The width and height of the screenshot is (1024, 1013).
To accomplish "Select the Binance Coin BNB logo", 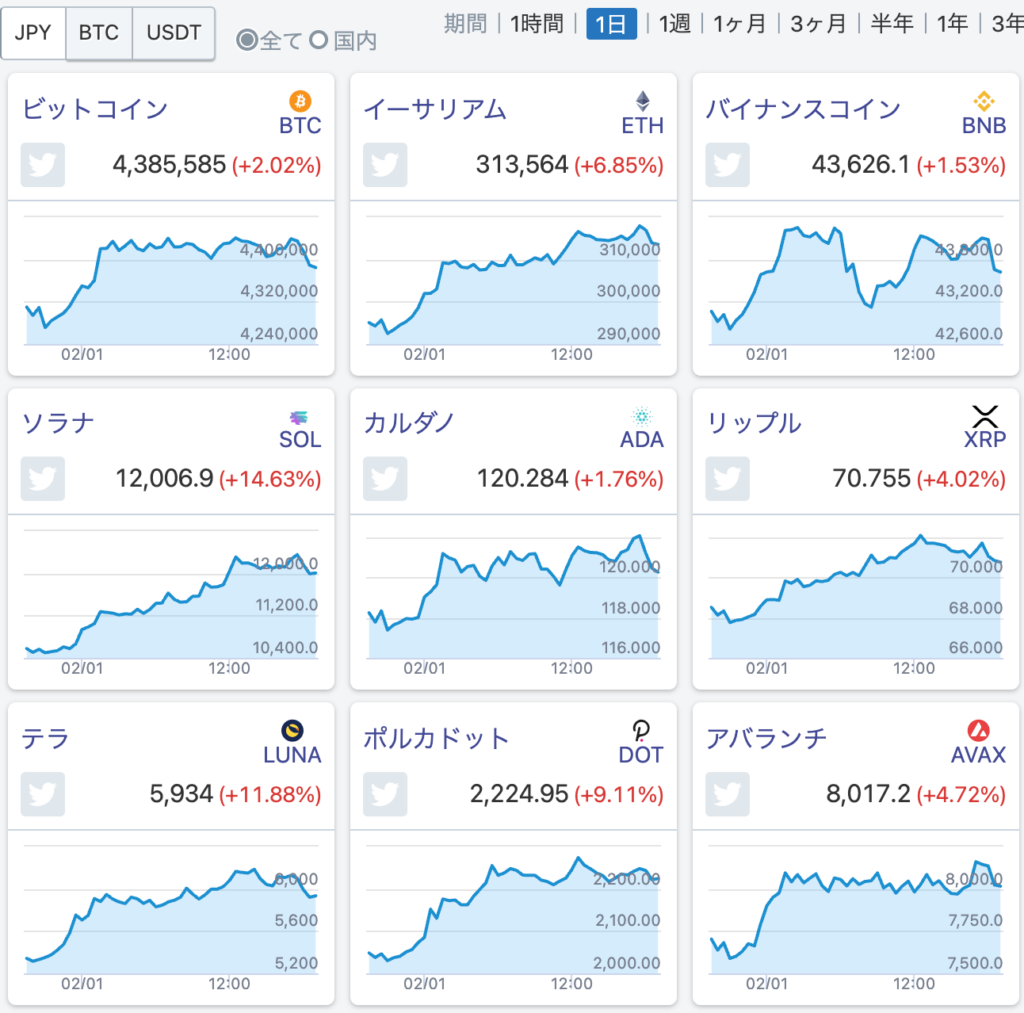I will [984, 102].
